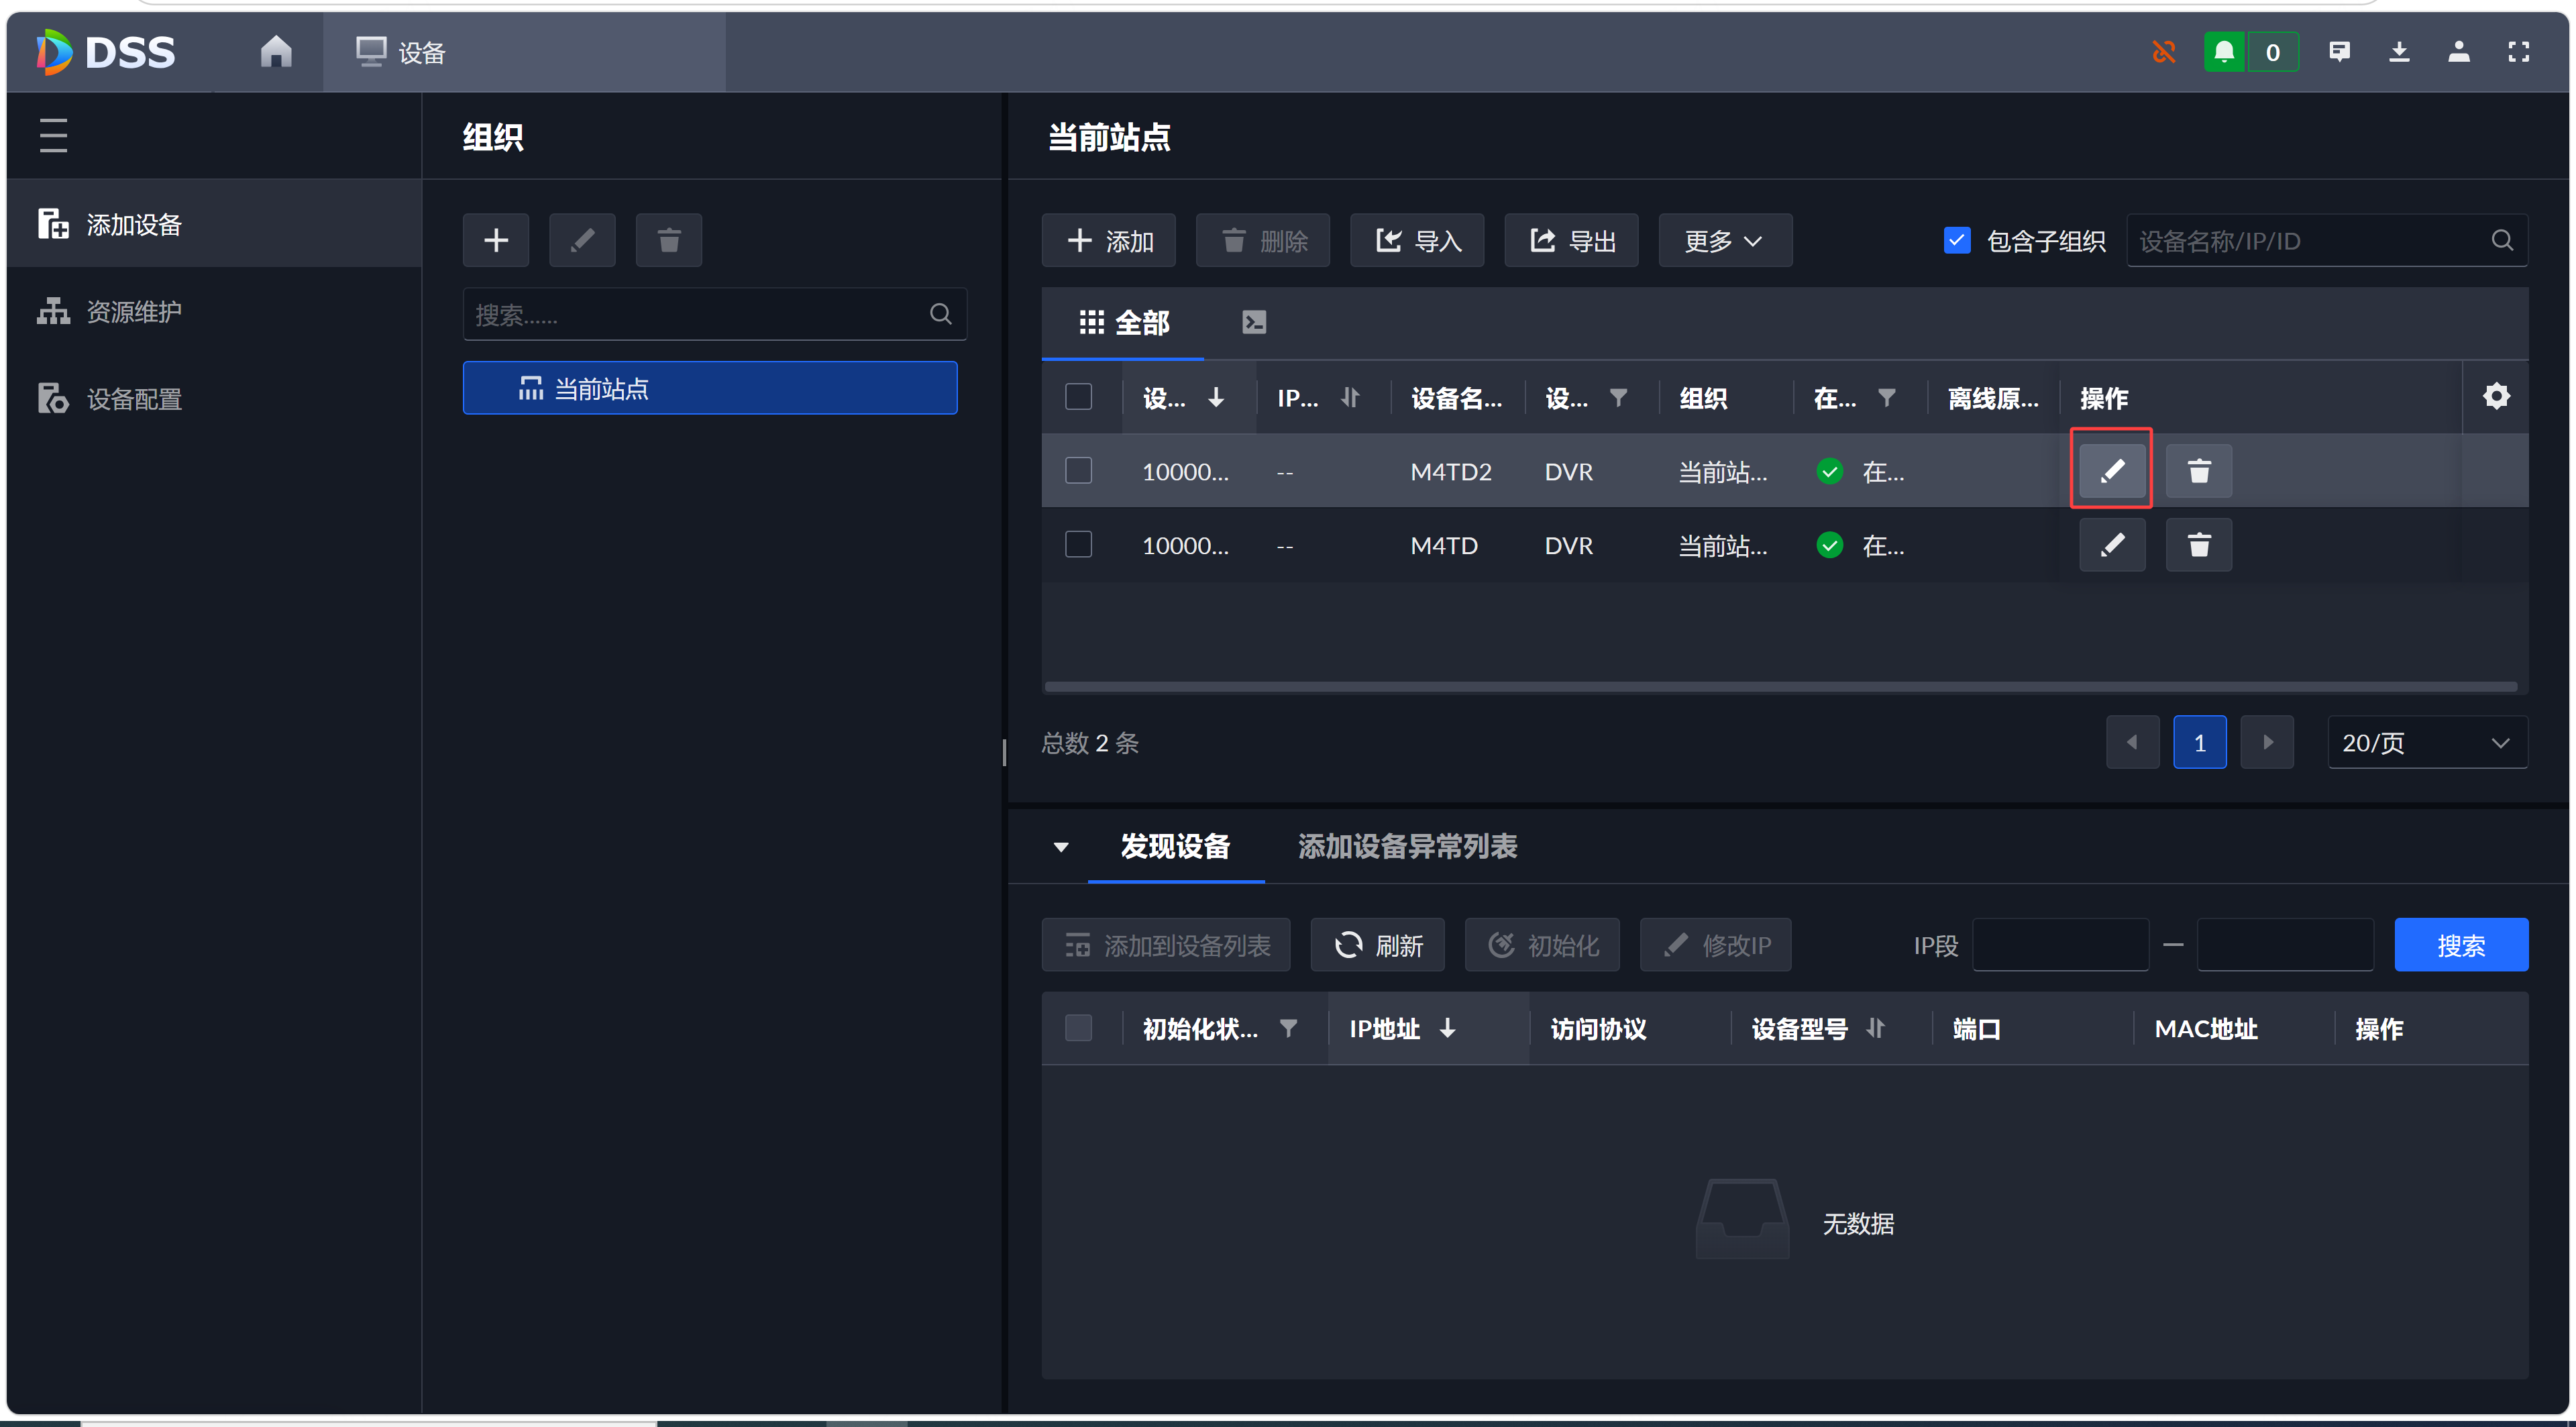Filter by 初始化状态 column funnel
This screenshot has height=1427, width=2576.
1288,1028
